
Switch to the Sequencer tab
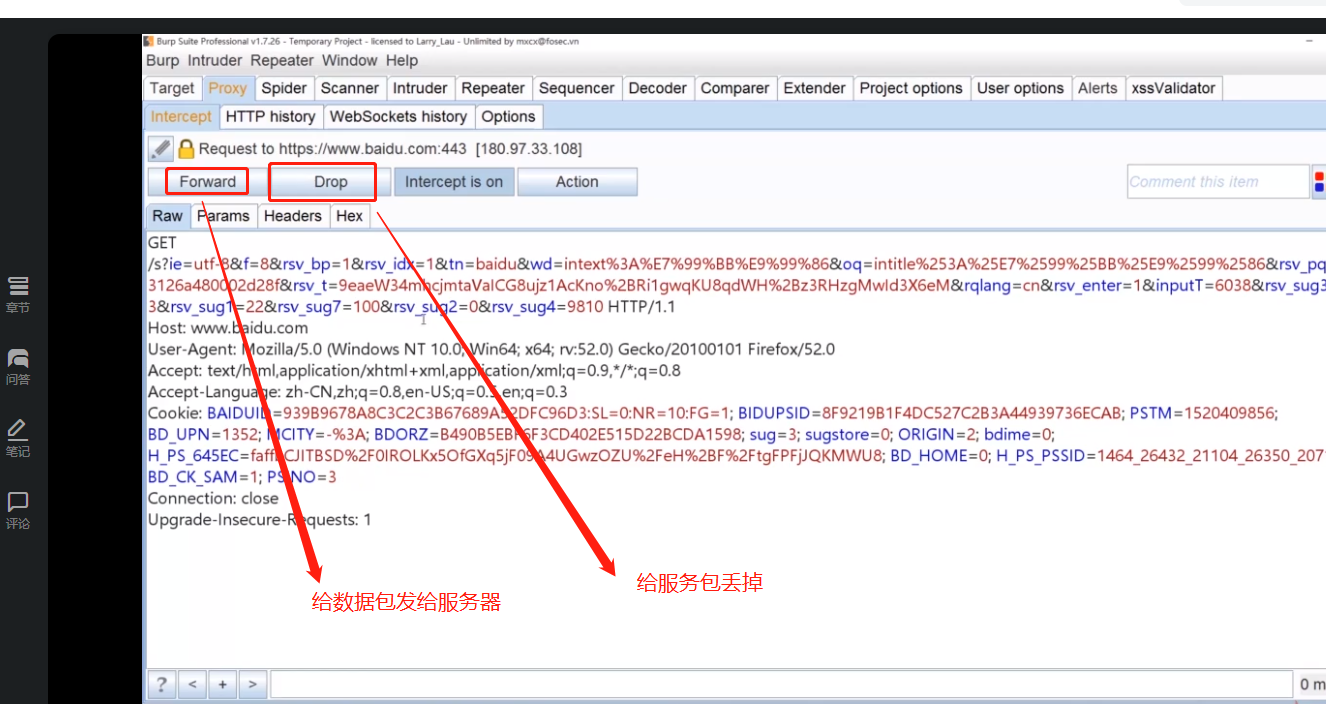tap(577, 88)
